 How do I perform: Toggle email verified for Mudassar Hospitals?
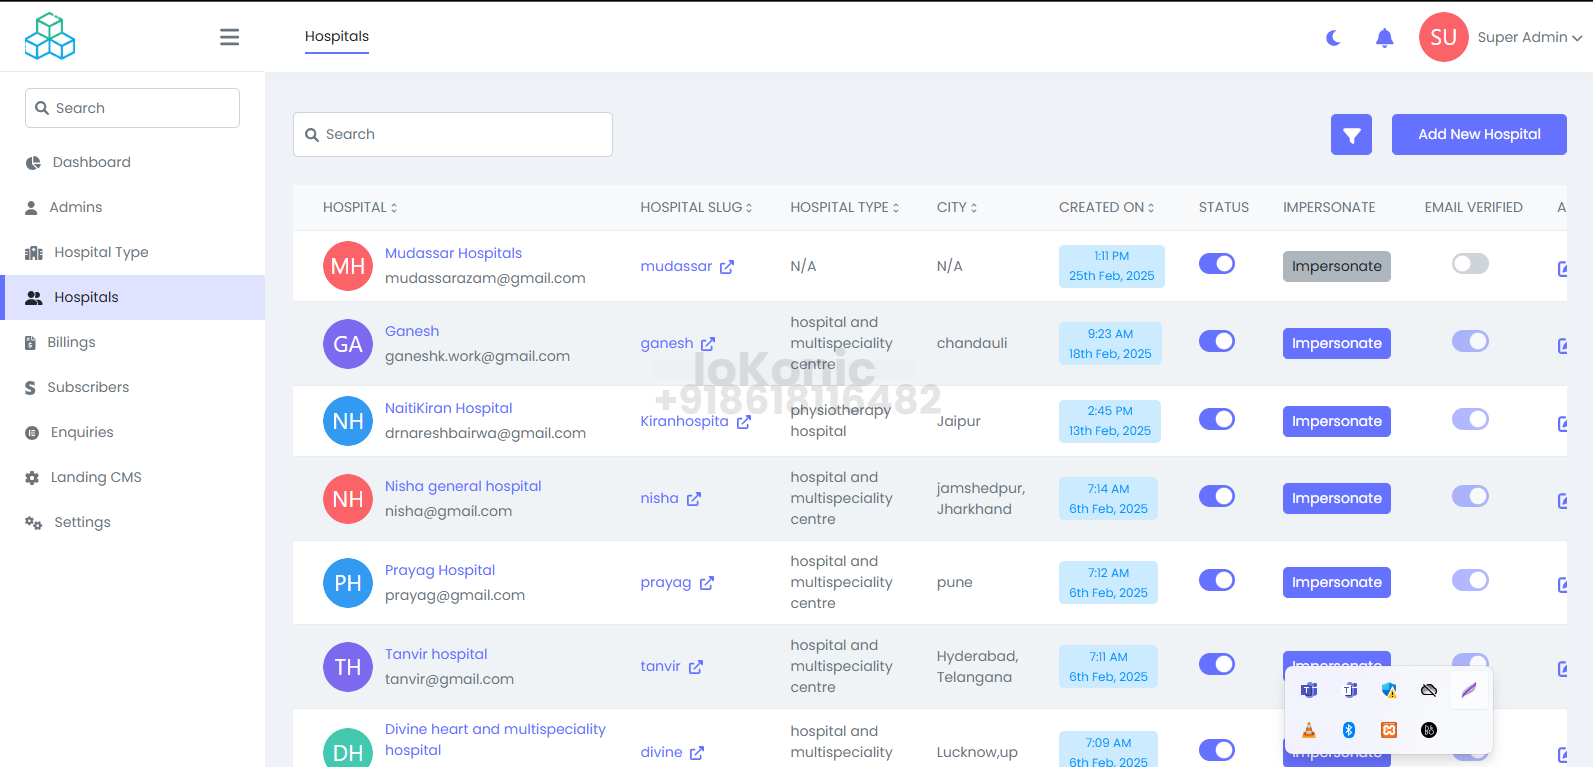tap(1469, 264)
